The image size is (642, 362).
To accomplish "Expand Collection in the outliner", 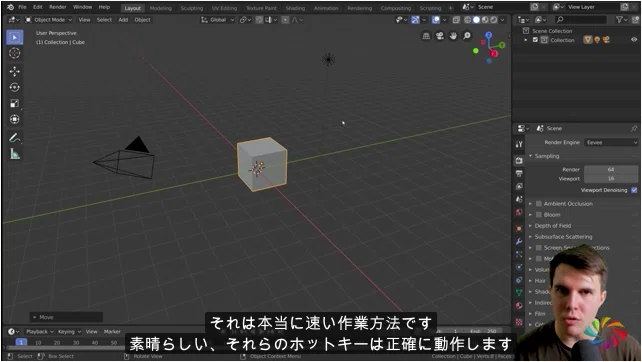I will 526,40.
